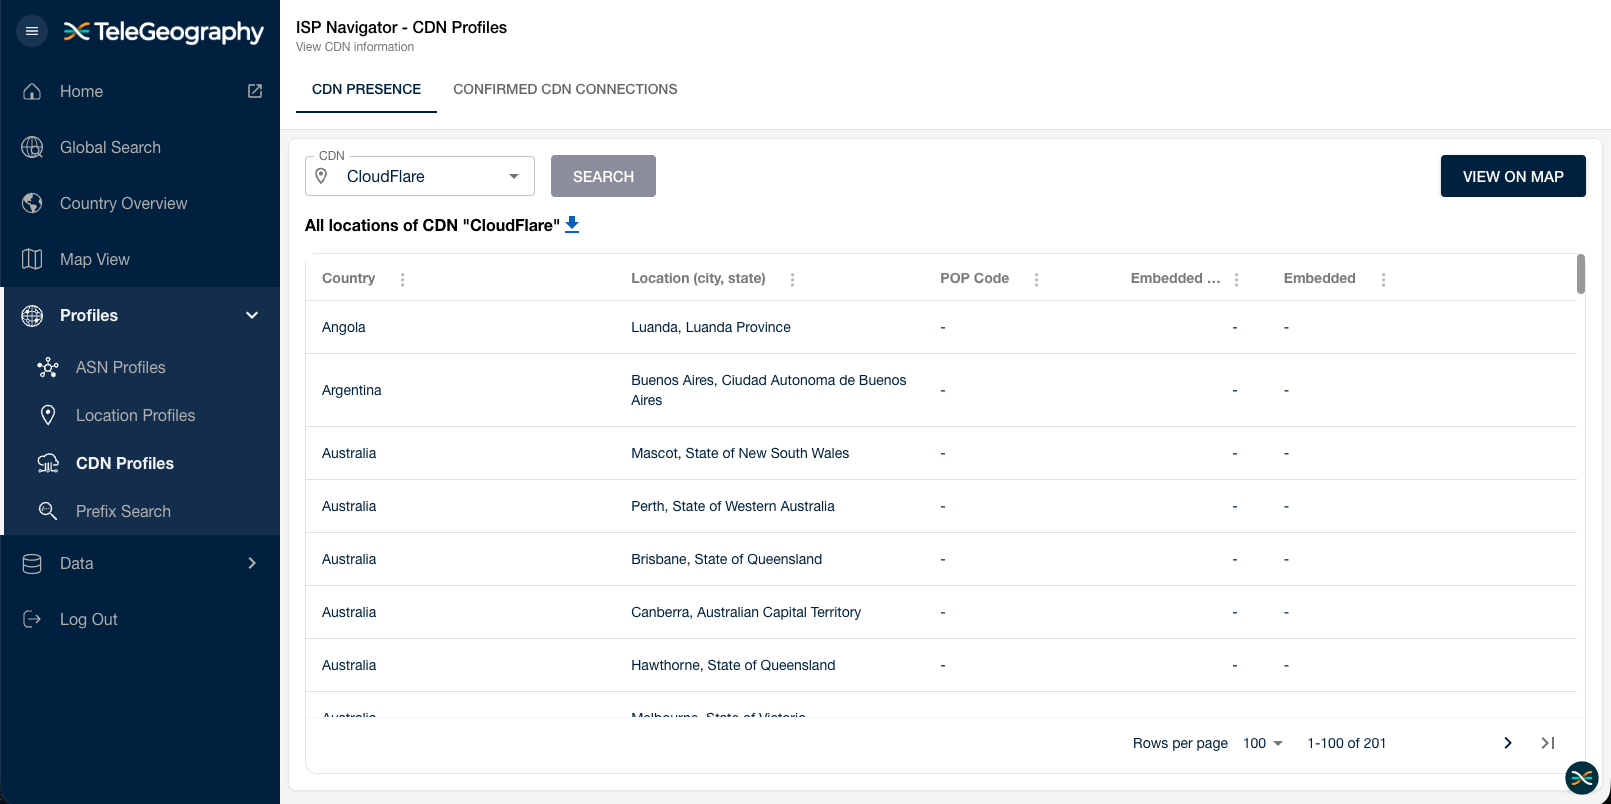
Task: Click the 1-100 of 201 counter
Action: [1347, 743]
